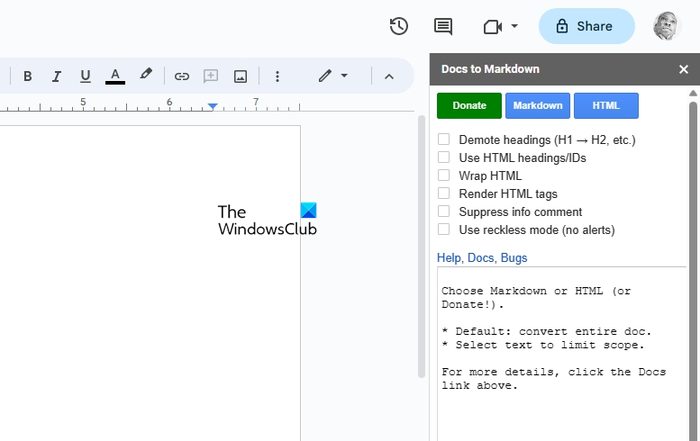Click '* Default: convert entire doc.' line

(546, 332)
